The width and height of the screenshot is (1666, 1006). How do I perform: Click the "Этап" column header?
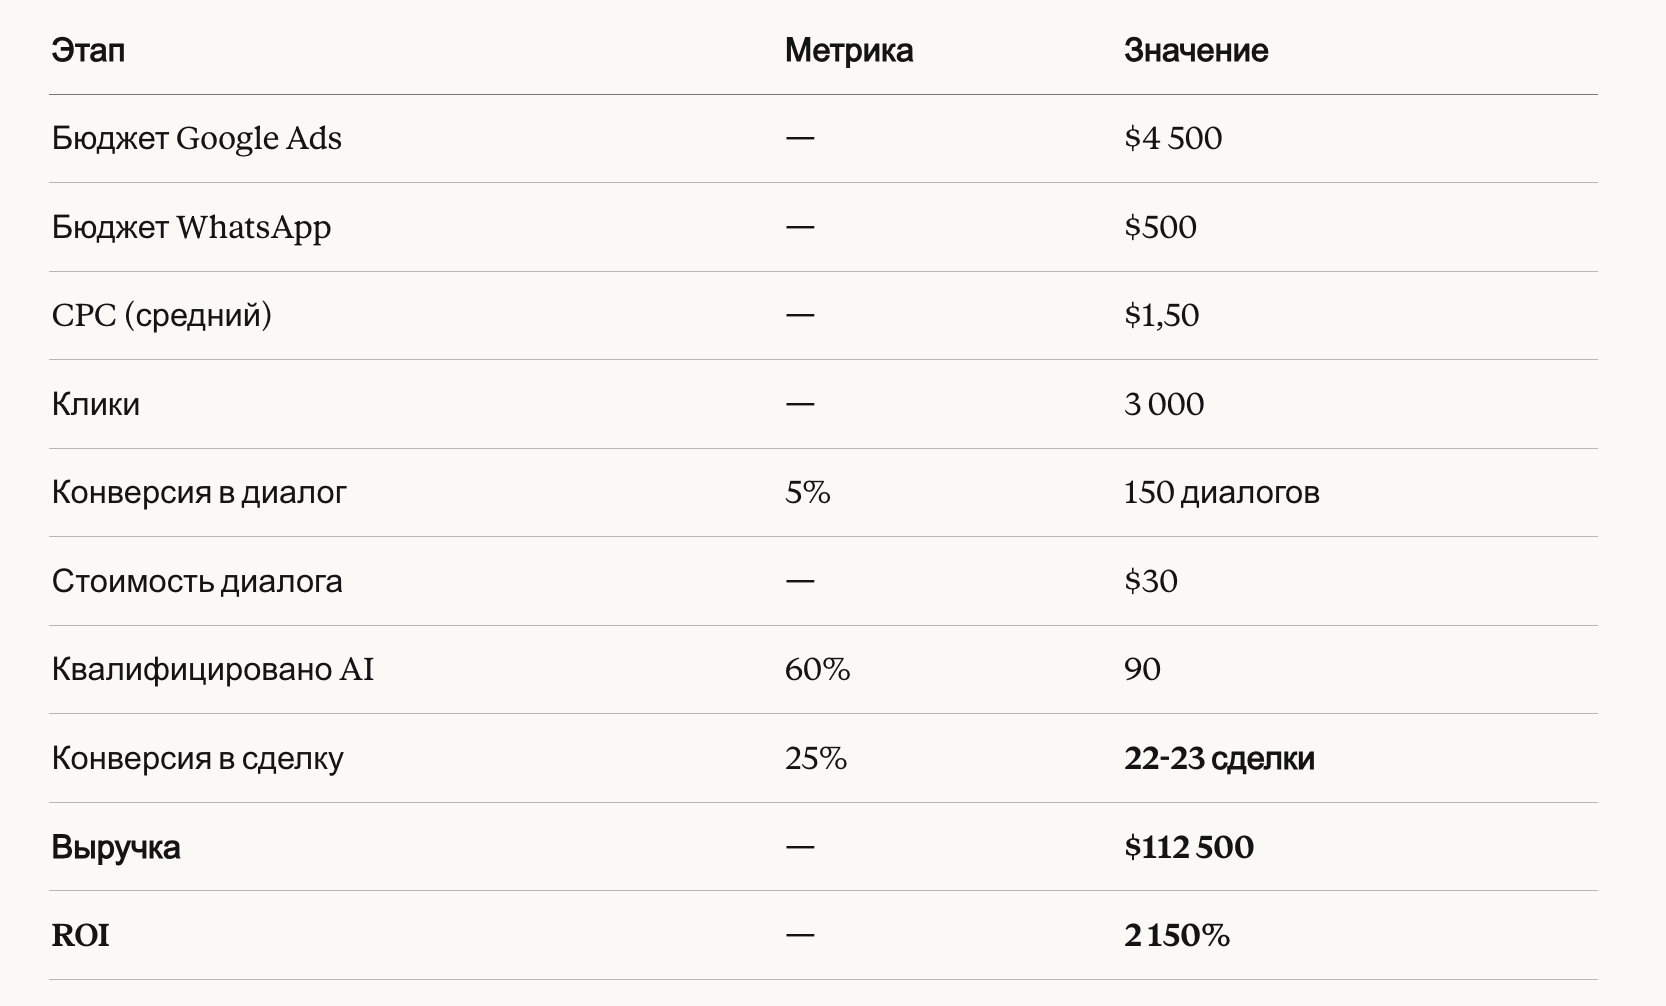coord(88,50)
